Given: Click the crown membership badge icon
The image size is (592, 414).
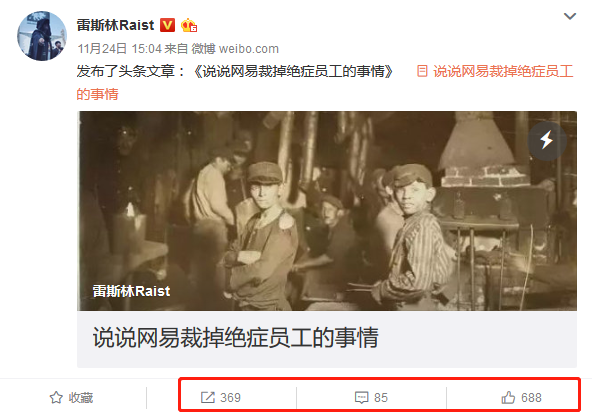Looking at the screenshot, I should [189, 25].
